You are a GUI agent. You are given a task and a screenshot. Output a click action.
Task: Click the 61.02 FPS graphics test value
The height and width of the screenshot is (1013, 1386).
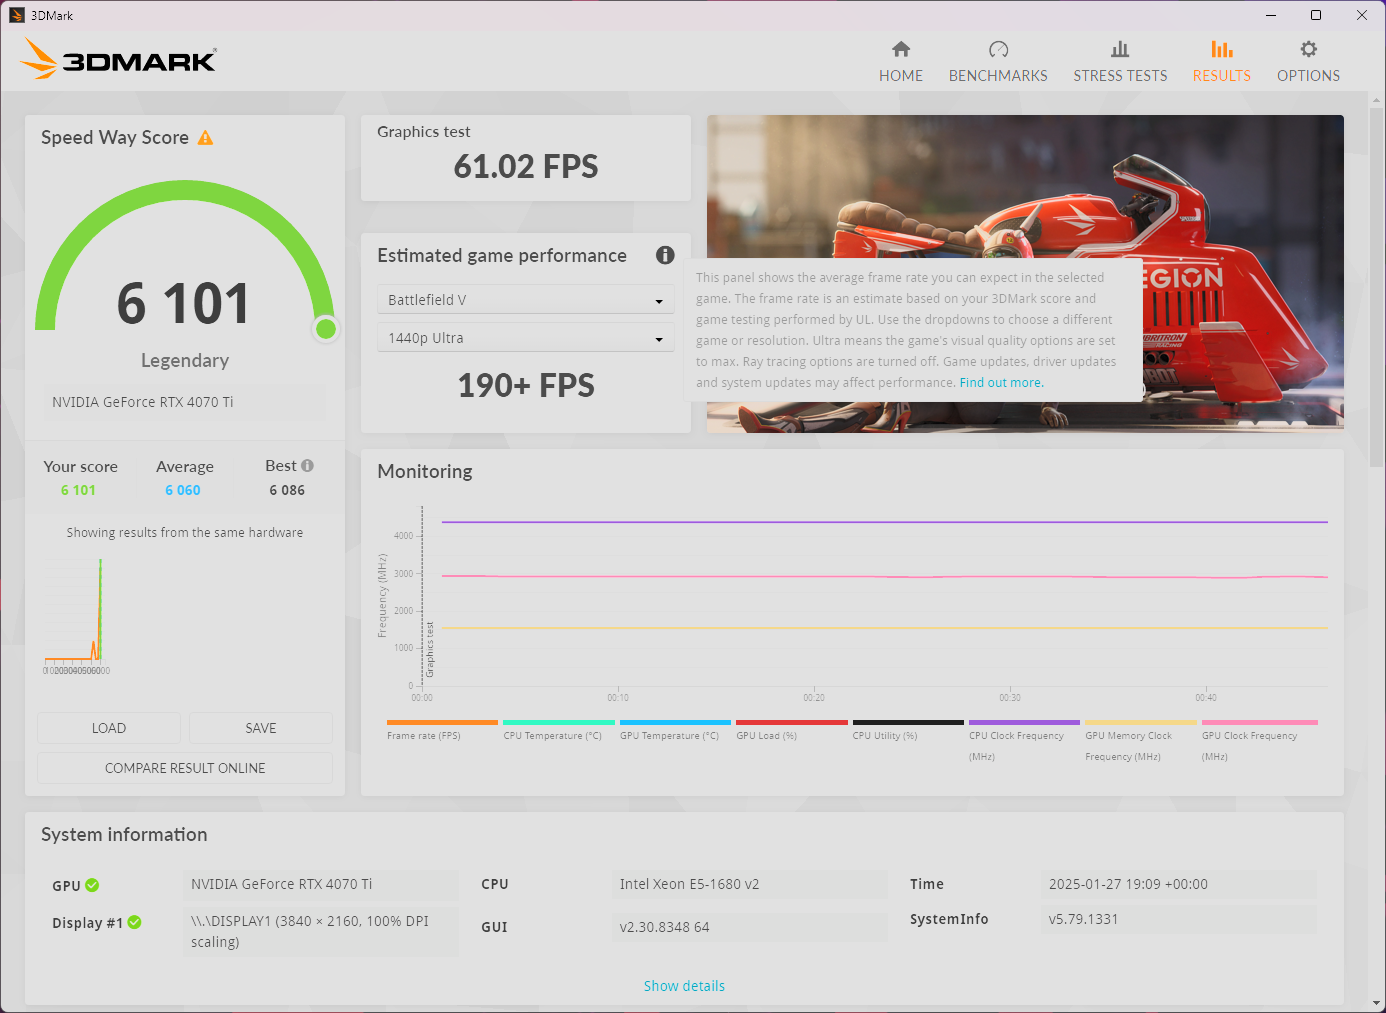[x=526, y=166]
